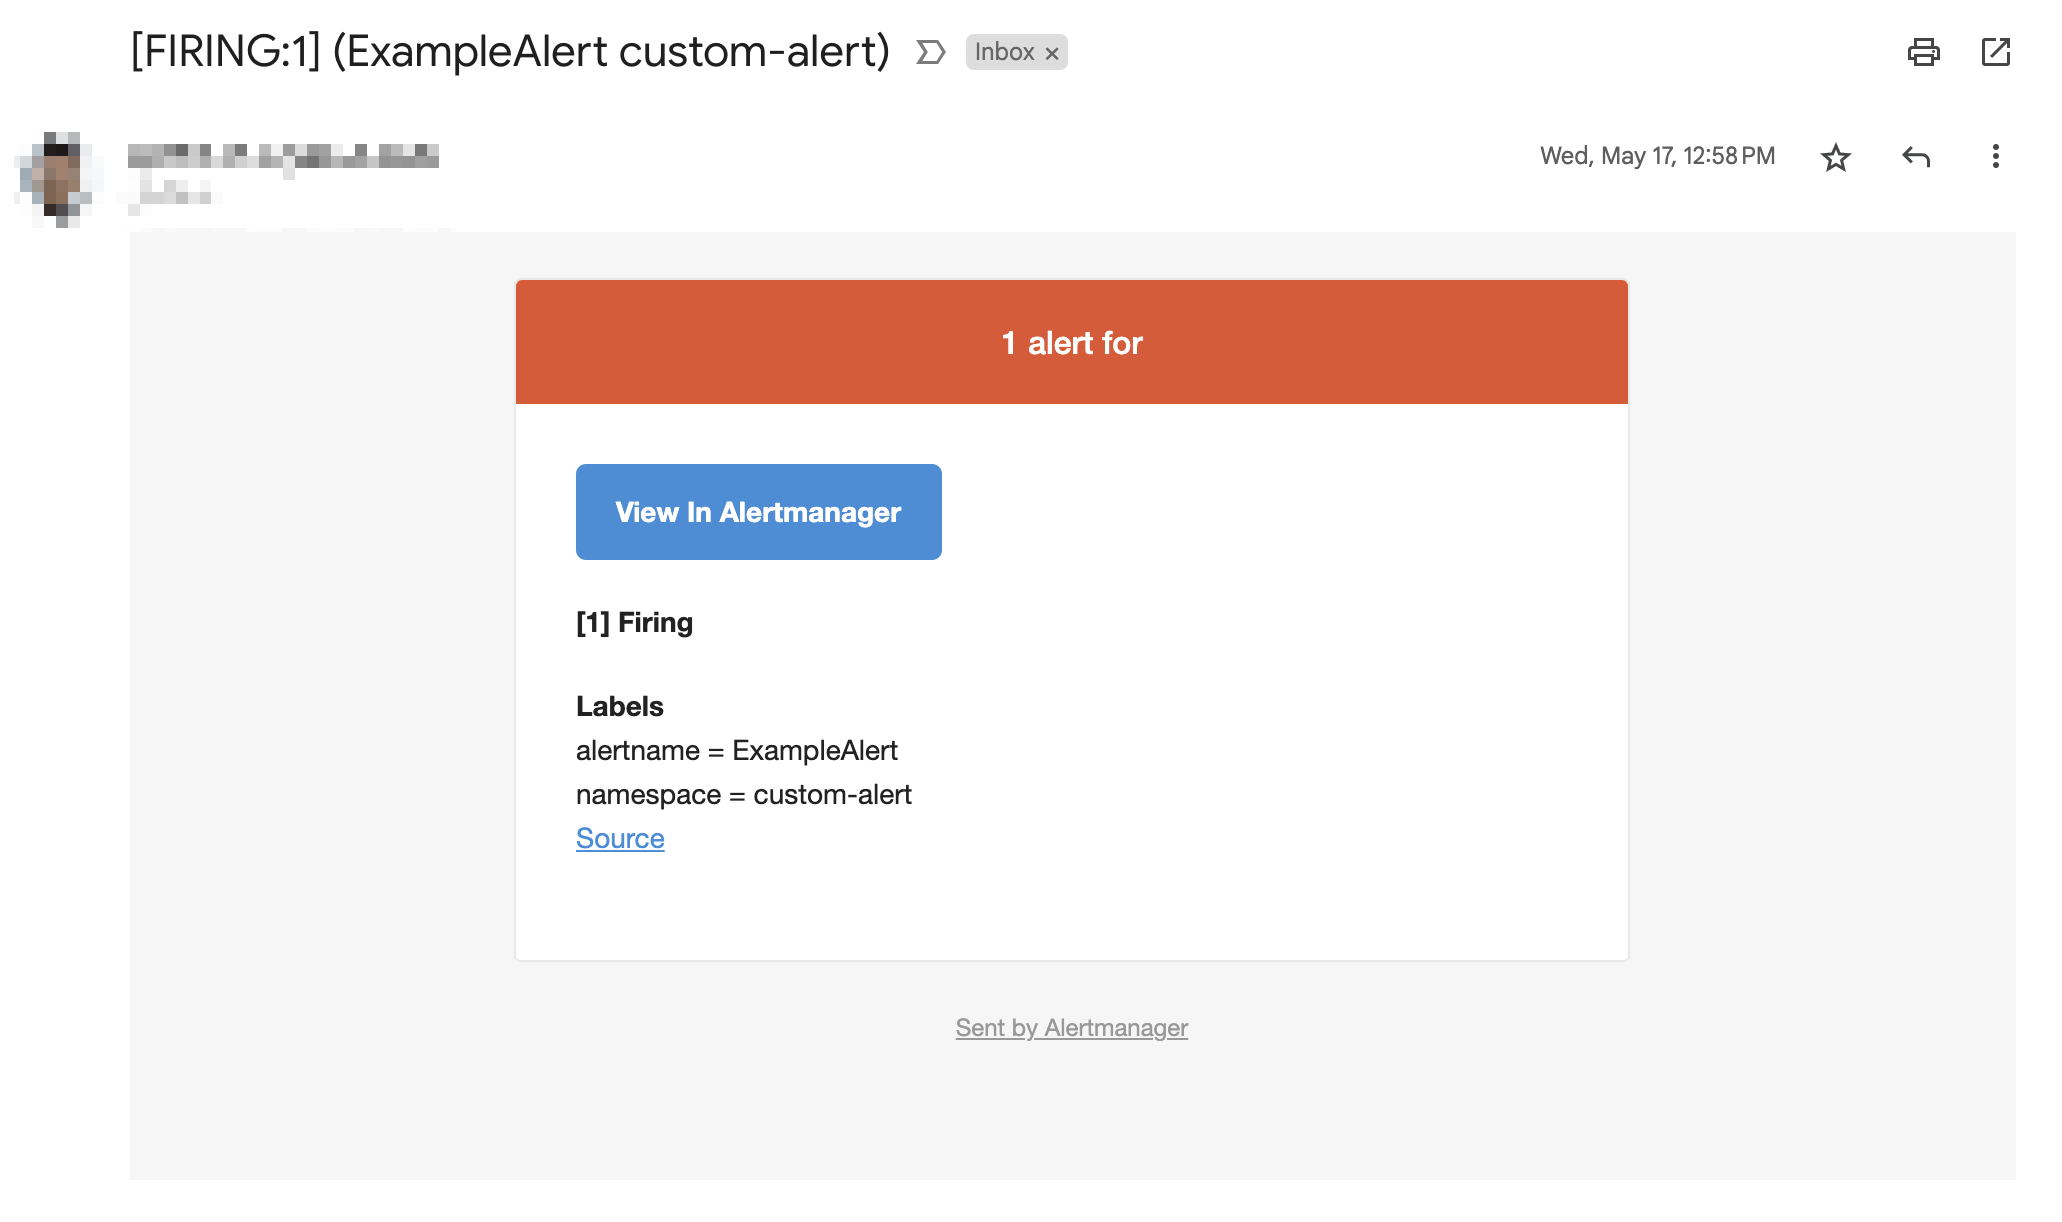Open the email in a new window

tap(1996, 52)
